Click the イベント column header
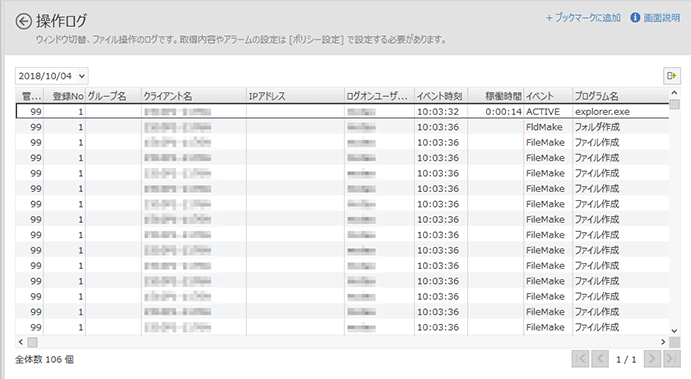The image size is (691, 379). (x=548, y=96)
